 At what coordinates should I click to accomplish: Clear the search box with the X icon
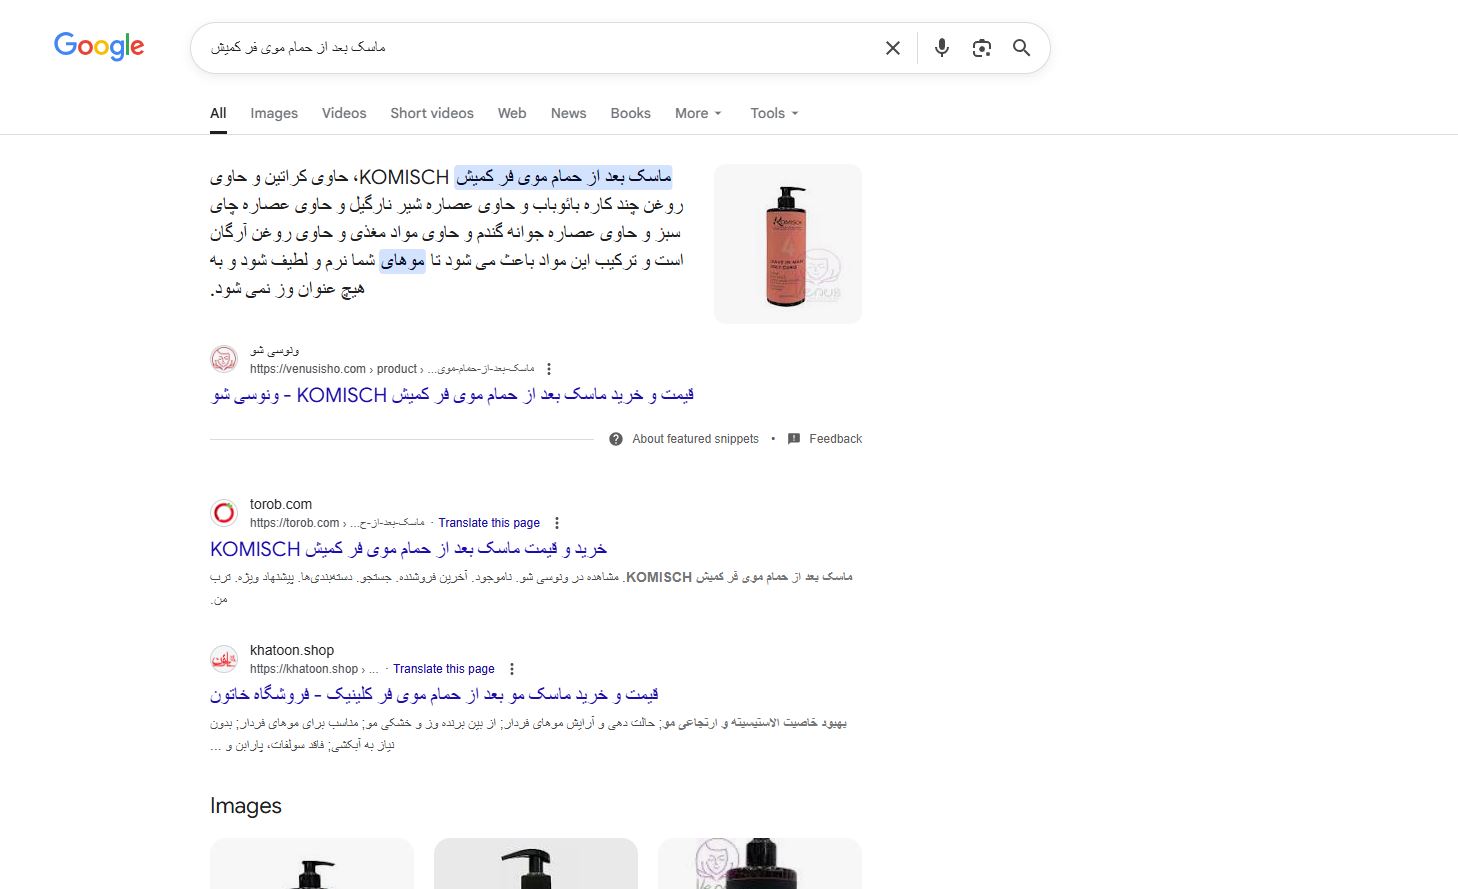(893, 48)
